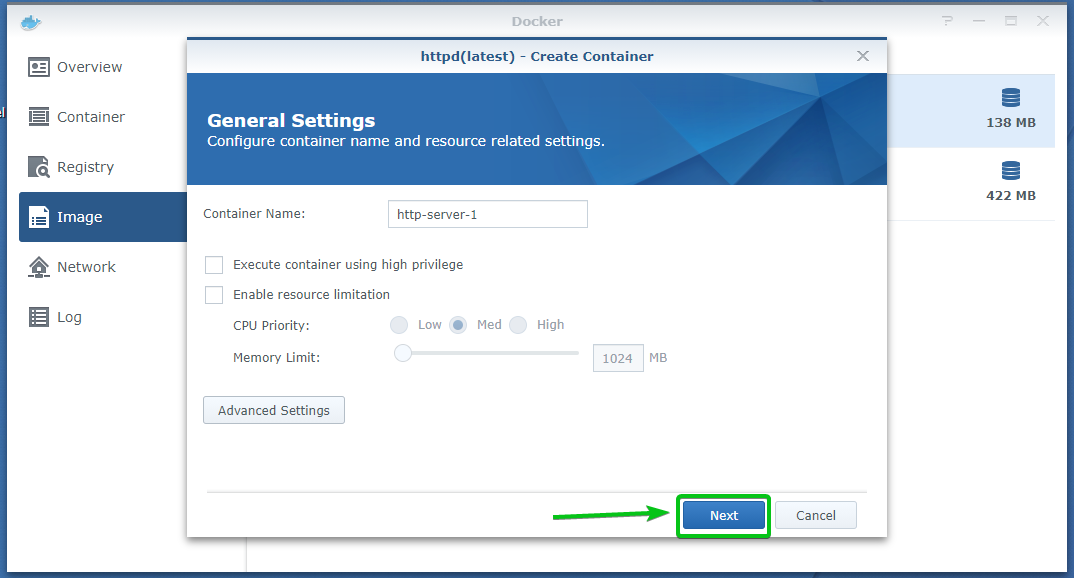Screen dimensions: 1074x578
Task: Select Med CPU priority
Action: pos(458,325)
